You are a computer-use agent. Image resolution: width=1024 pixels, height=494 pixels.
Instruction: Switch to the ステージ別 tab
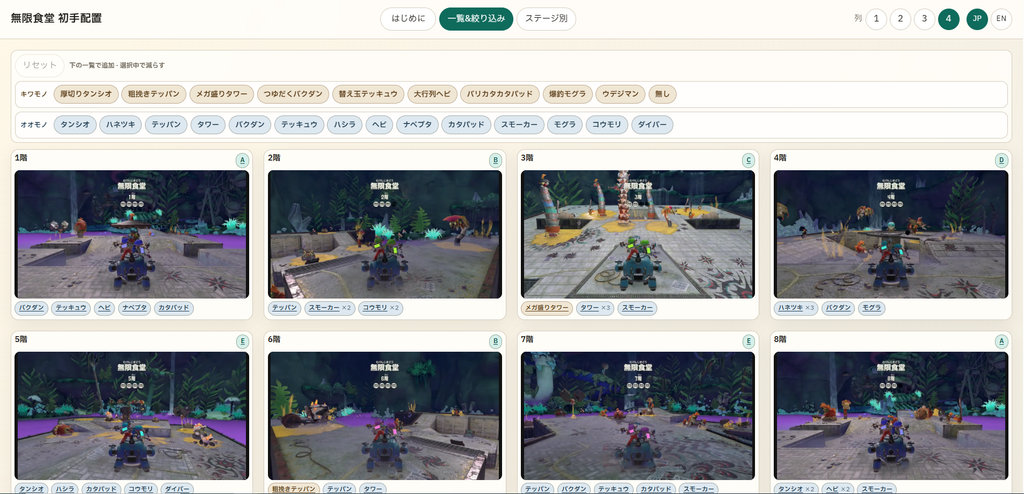click(546, 19)
